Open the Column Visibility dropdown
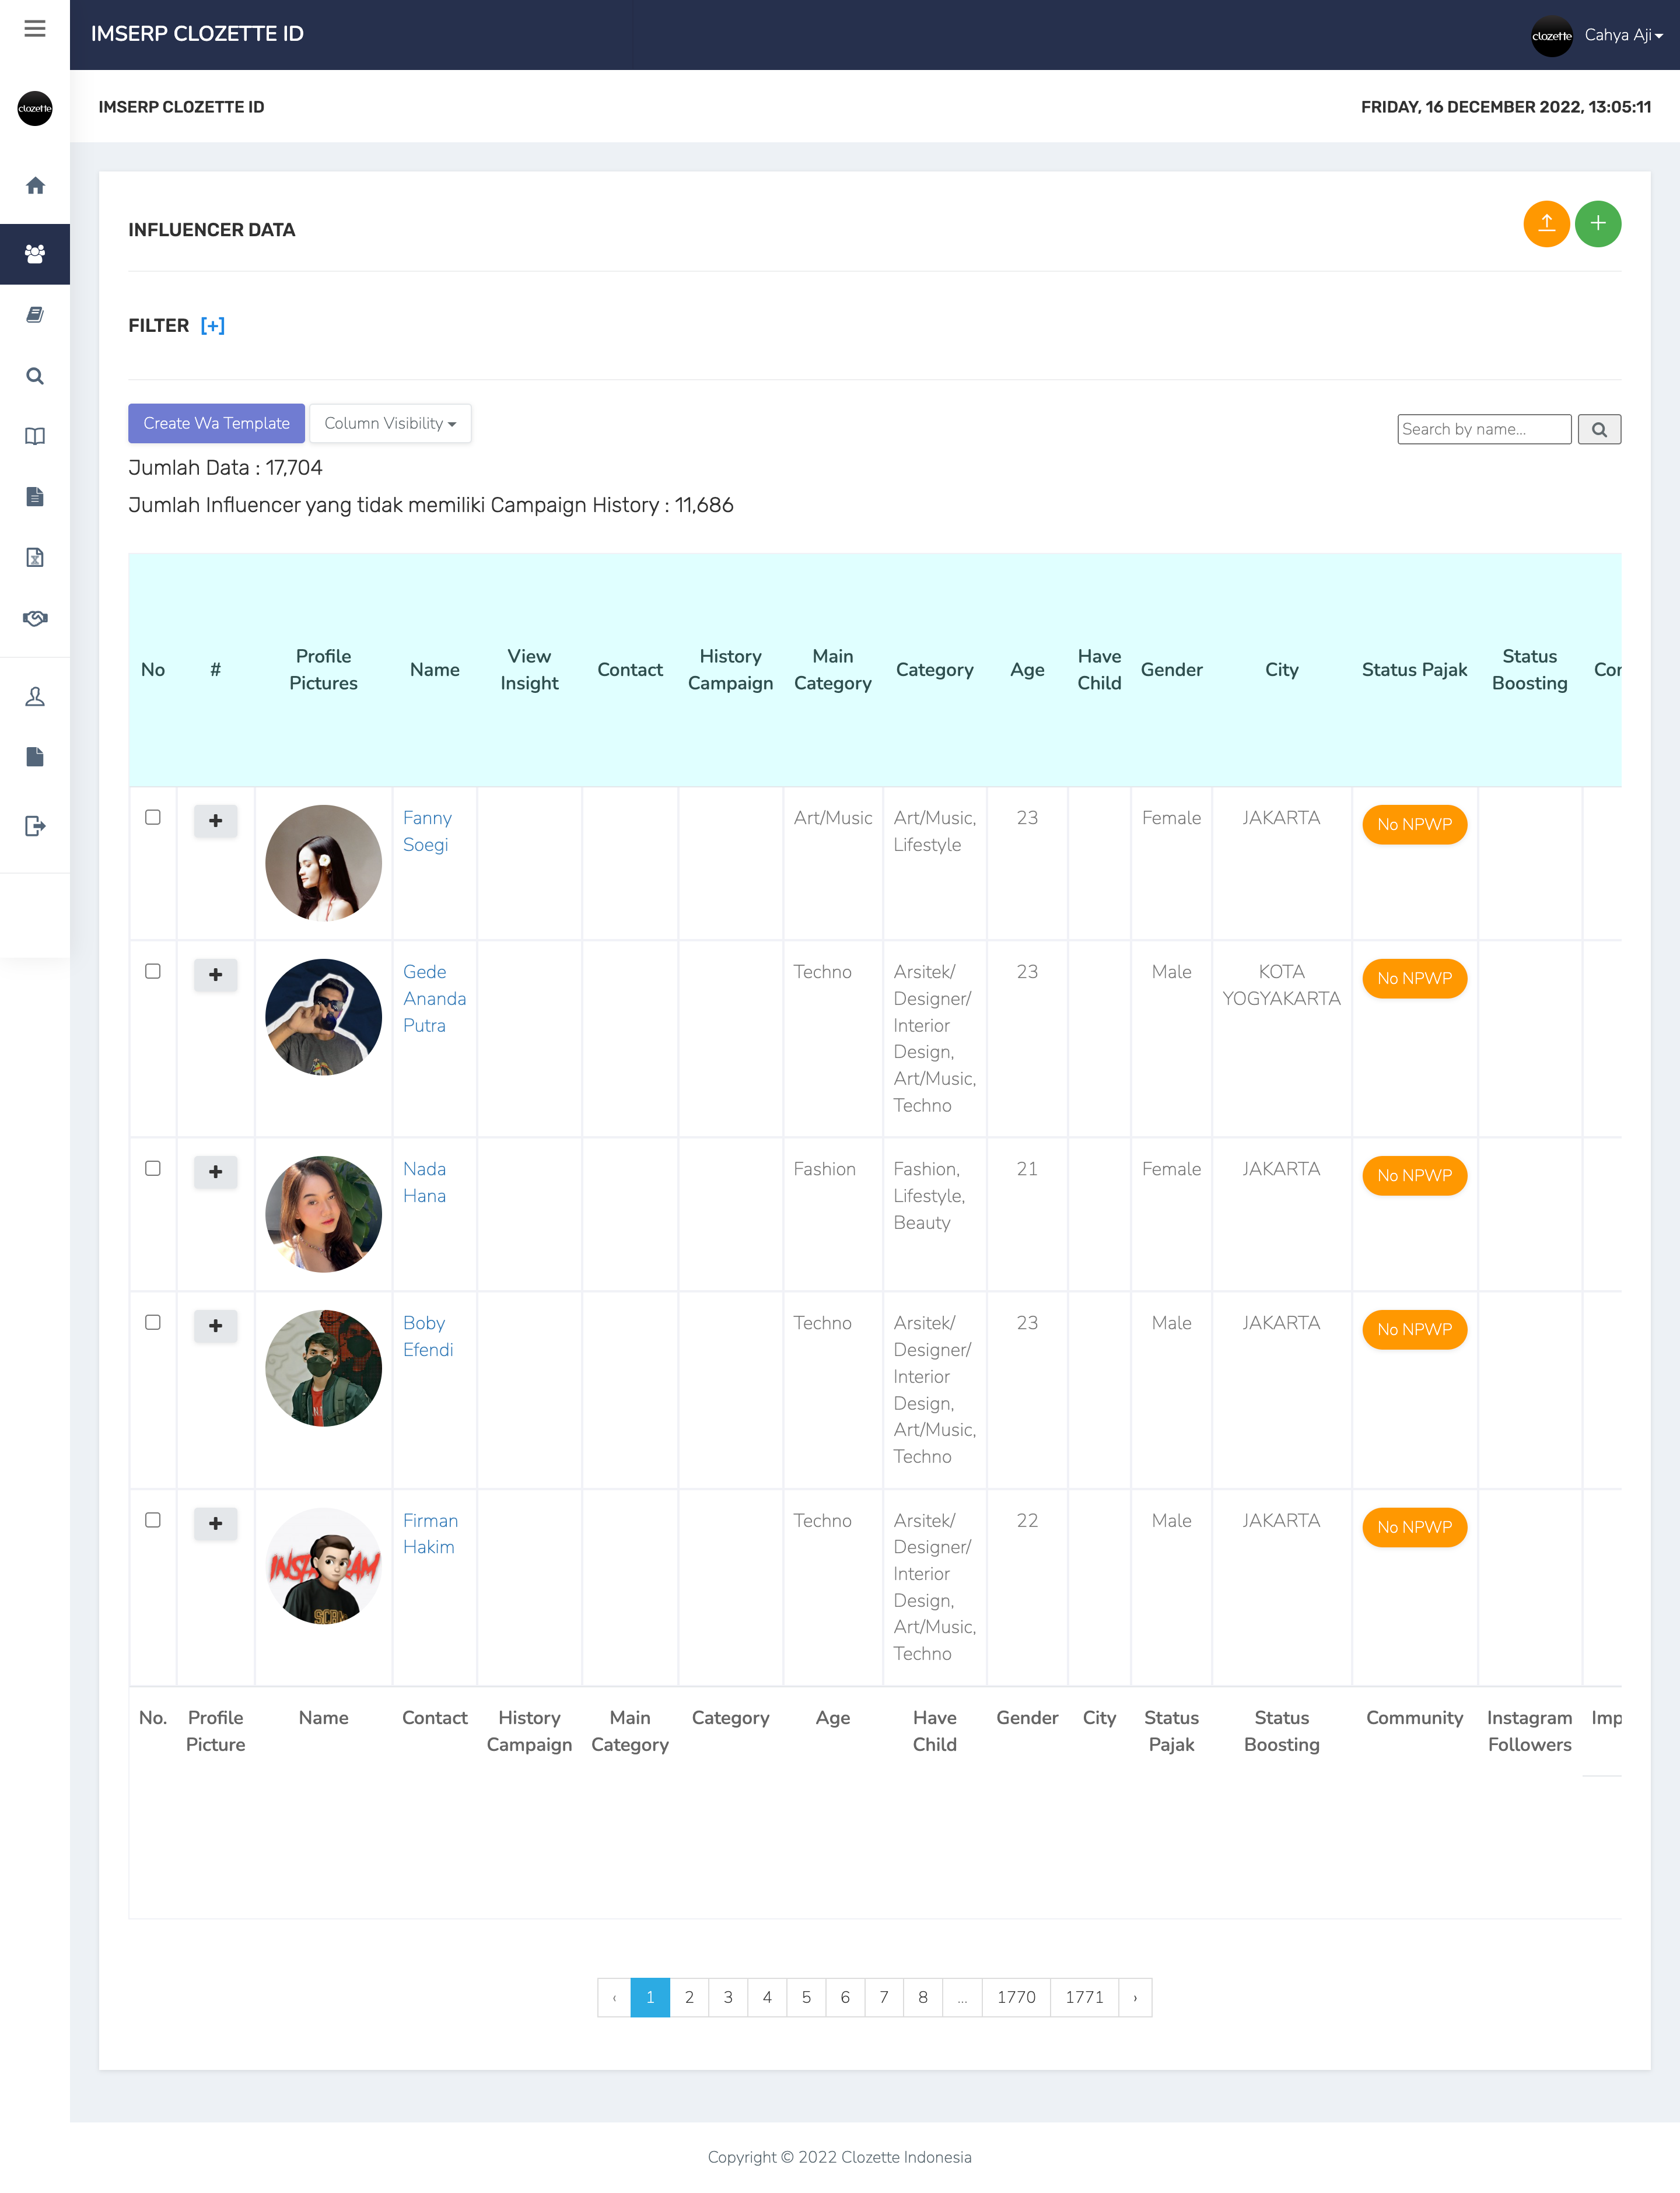This screenshot has width=1680, height=2193. click(x=390, y=423)
